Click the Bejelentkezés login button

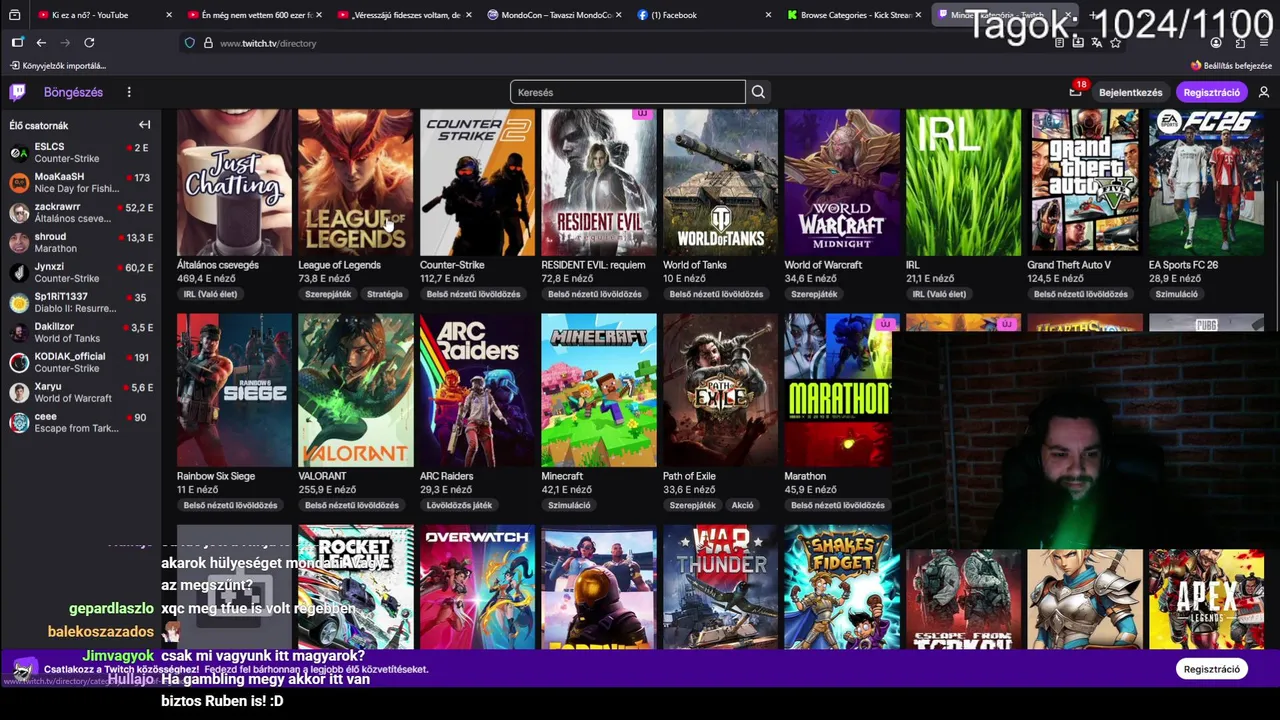[1131, 92]
